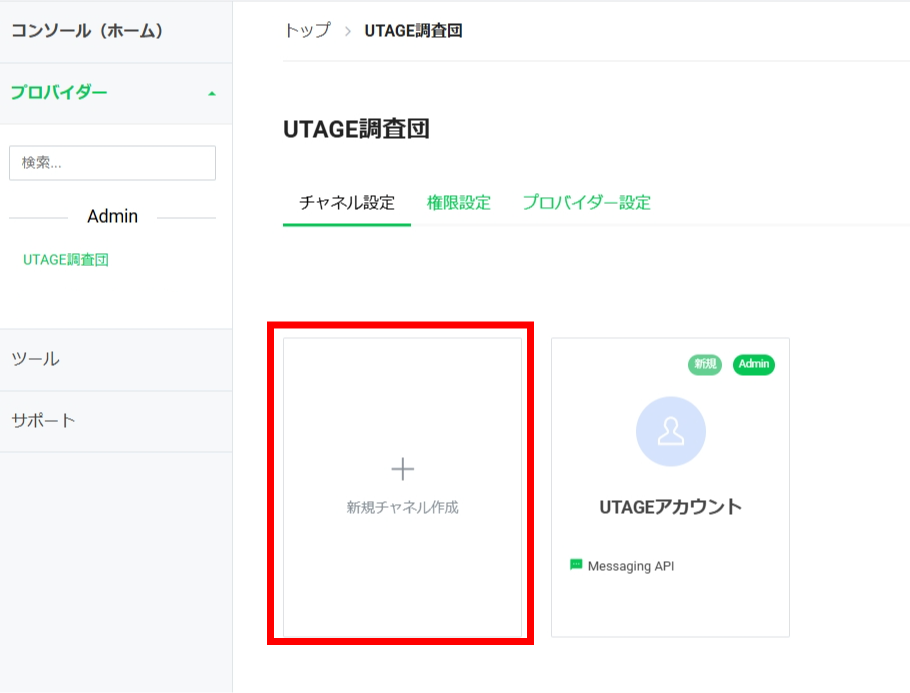Click the green Admin badge on card

tap(754, 364)
